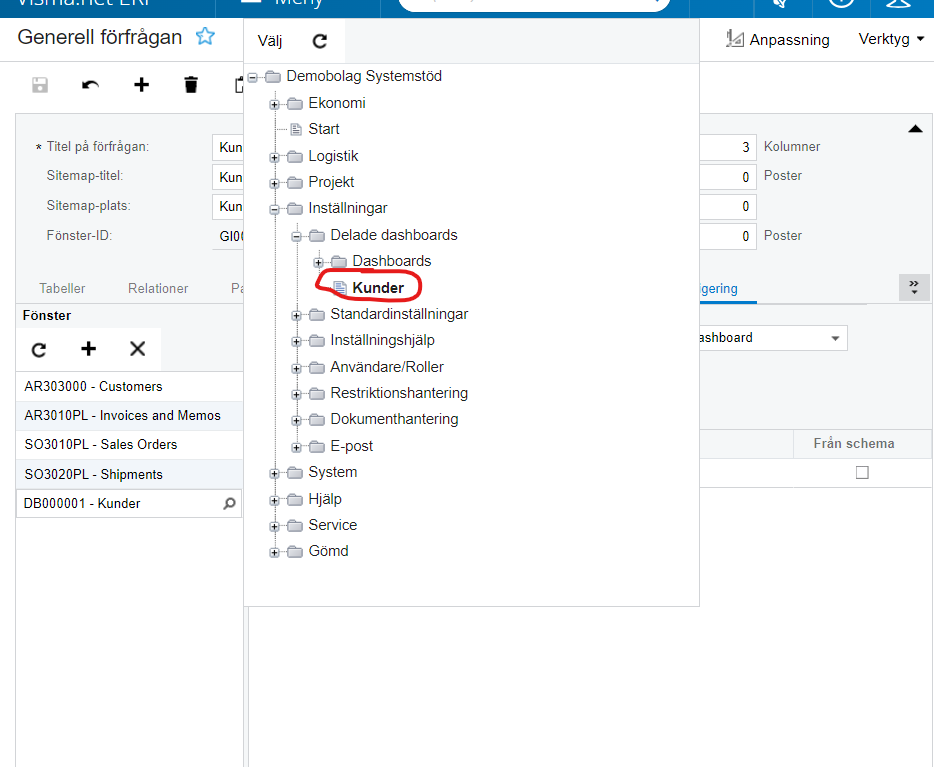Collapse the Inställningar folder
This screenshot has width=934, height=767.
tap(274, 210)
